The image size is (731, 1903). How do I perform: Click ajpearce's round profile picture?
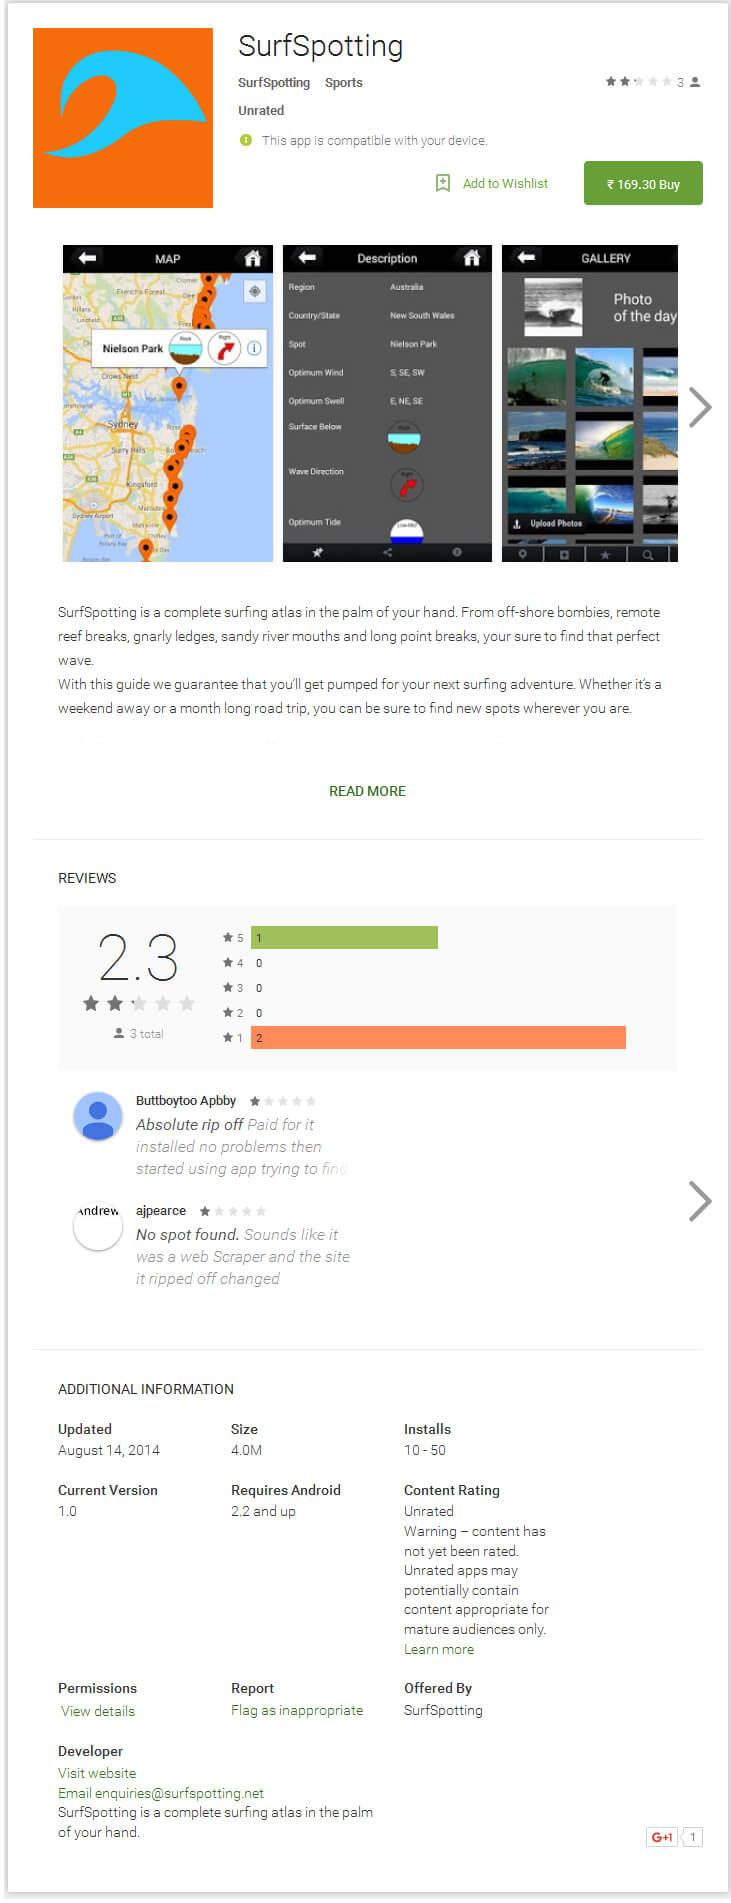98,1226
